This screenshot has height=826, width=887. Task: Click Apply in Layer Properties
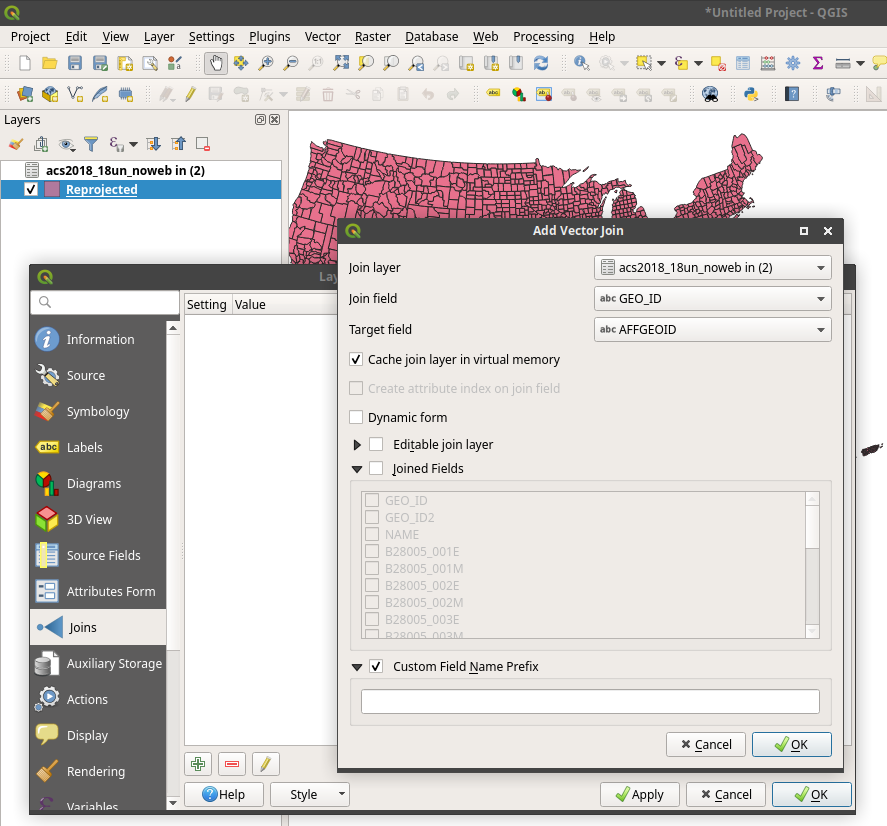click(x=640, y=794)
